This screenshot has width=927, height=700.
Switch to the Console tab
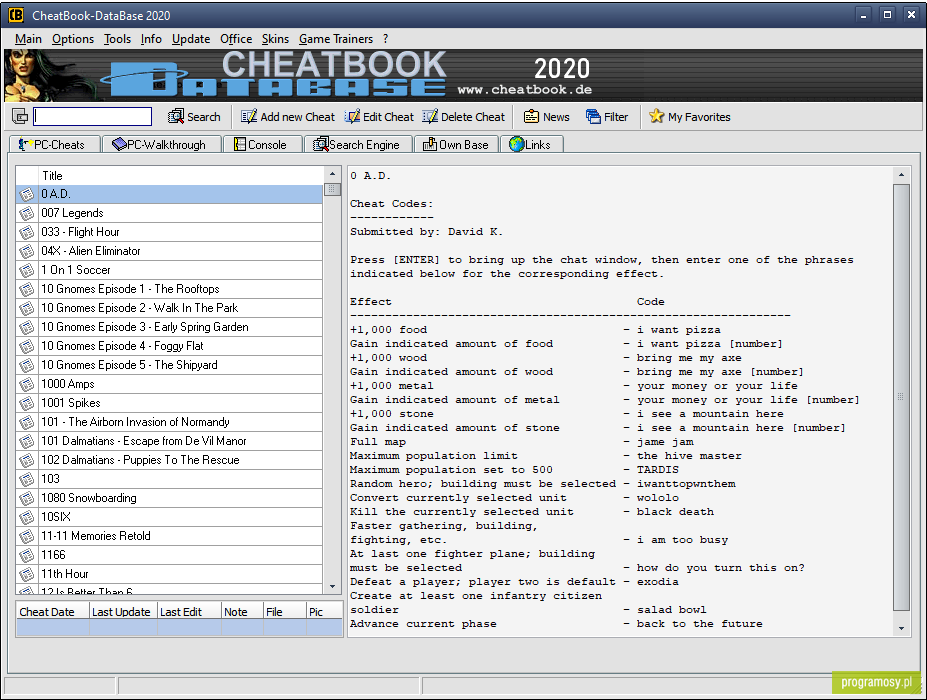coord(262,144)
